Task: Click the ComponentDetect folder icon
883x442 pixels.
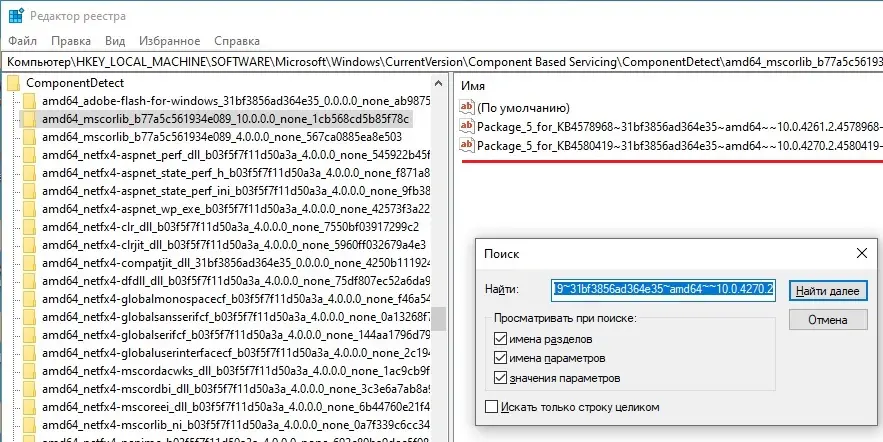Action: [x=13, y=83]
